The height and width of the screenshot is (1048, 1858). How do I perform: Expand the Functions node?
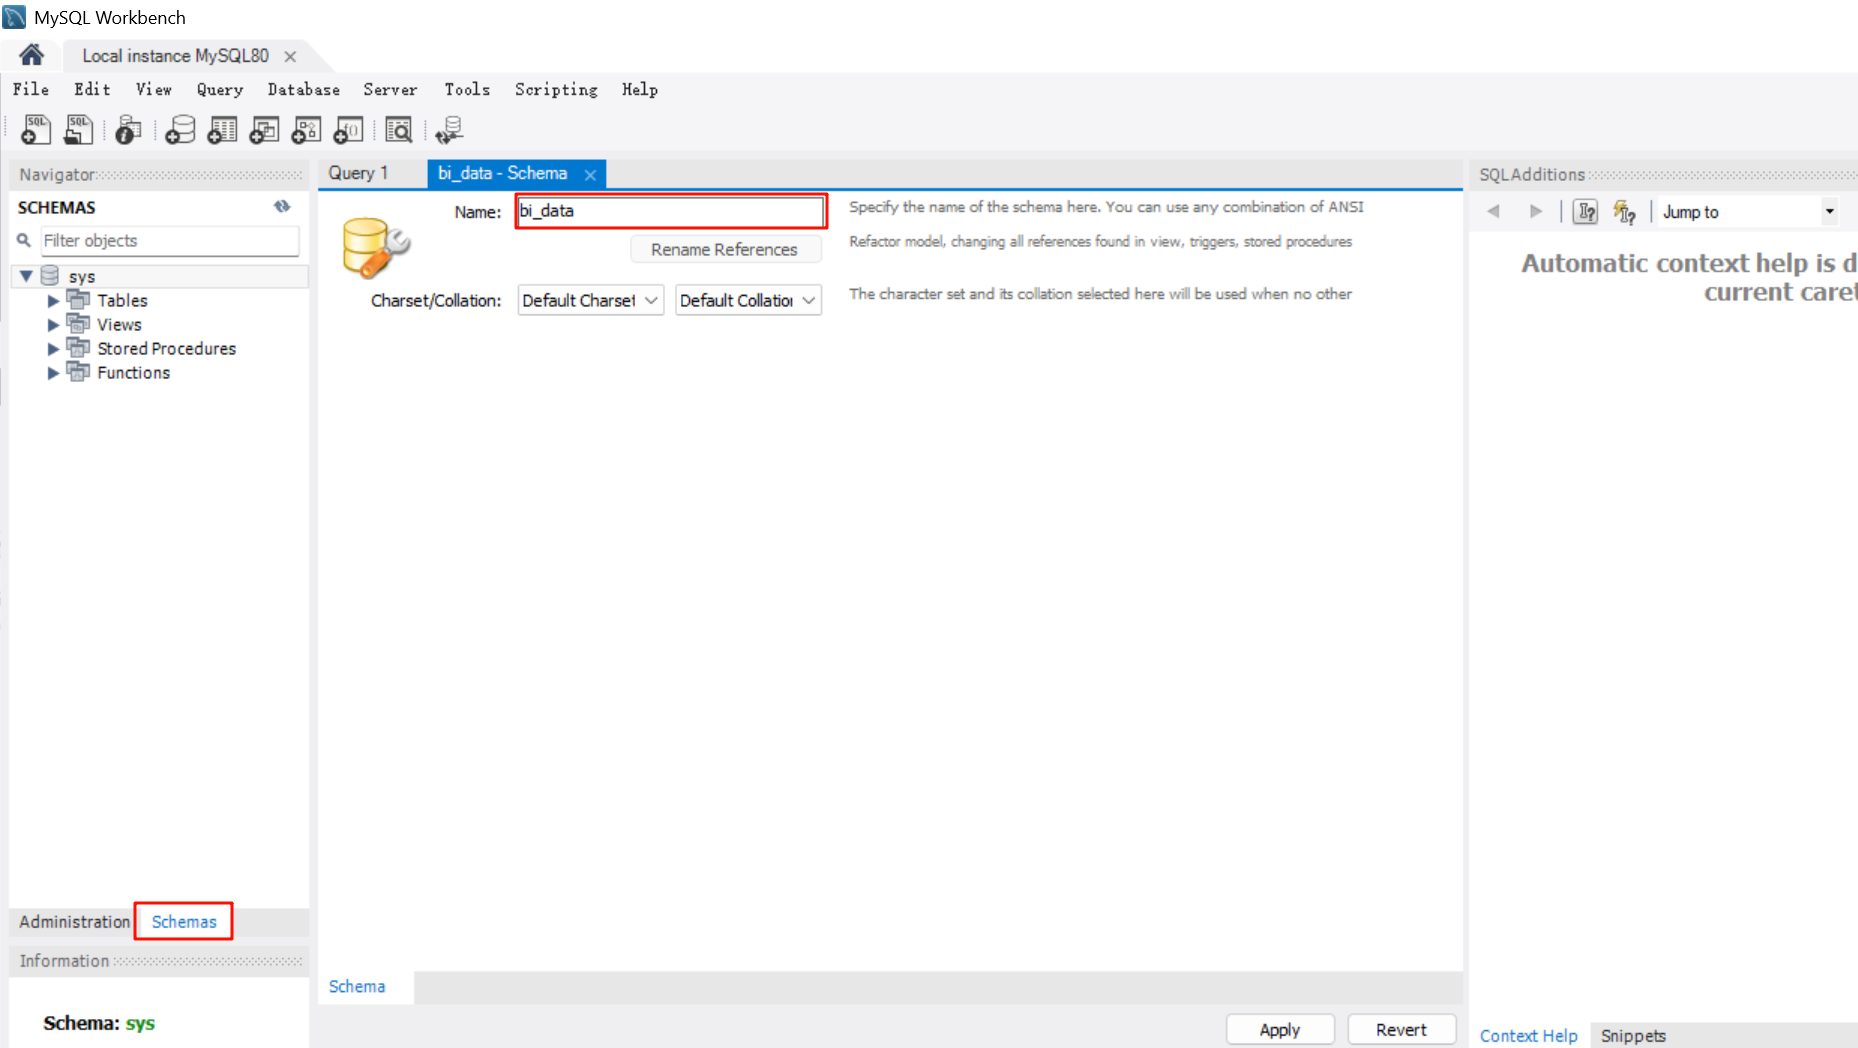[x=53, y=372]
